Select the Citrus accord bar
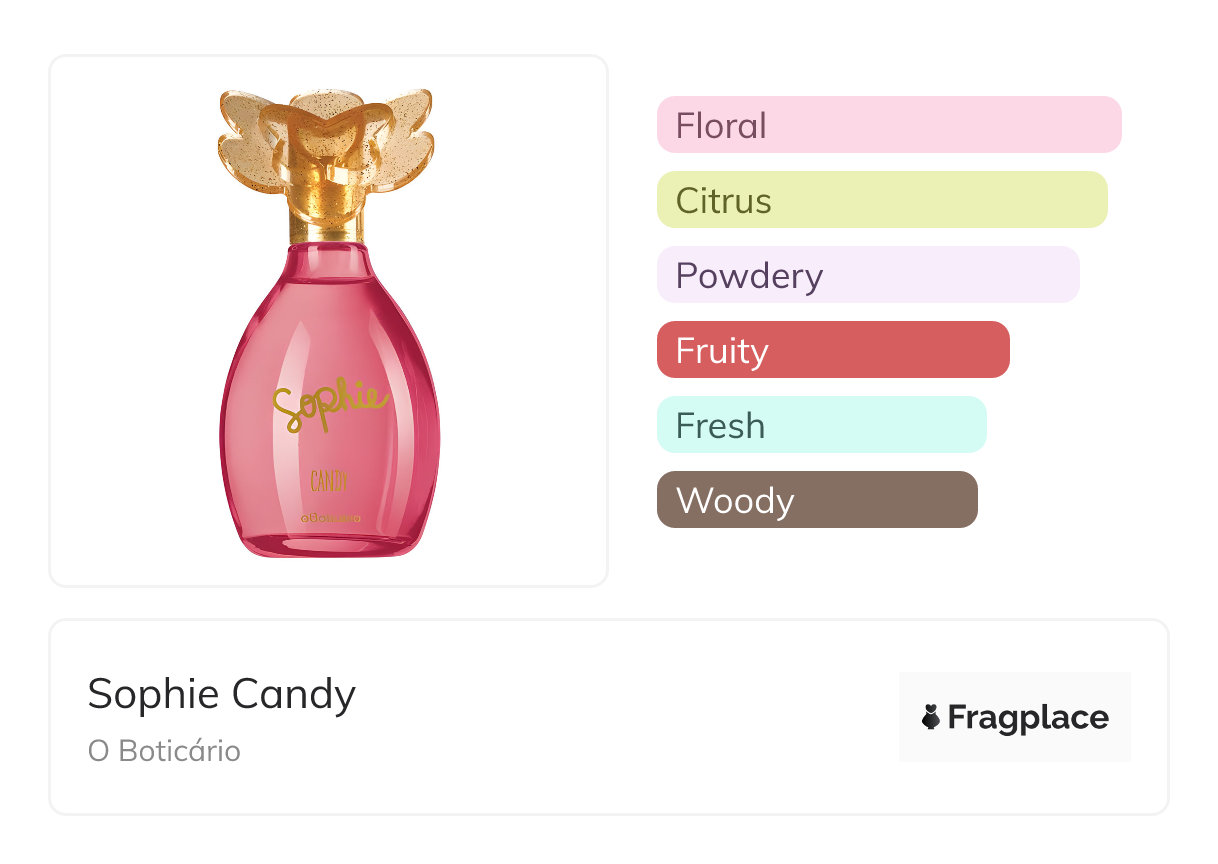The image size is (1218, 864). pos(881,200)
